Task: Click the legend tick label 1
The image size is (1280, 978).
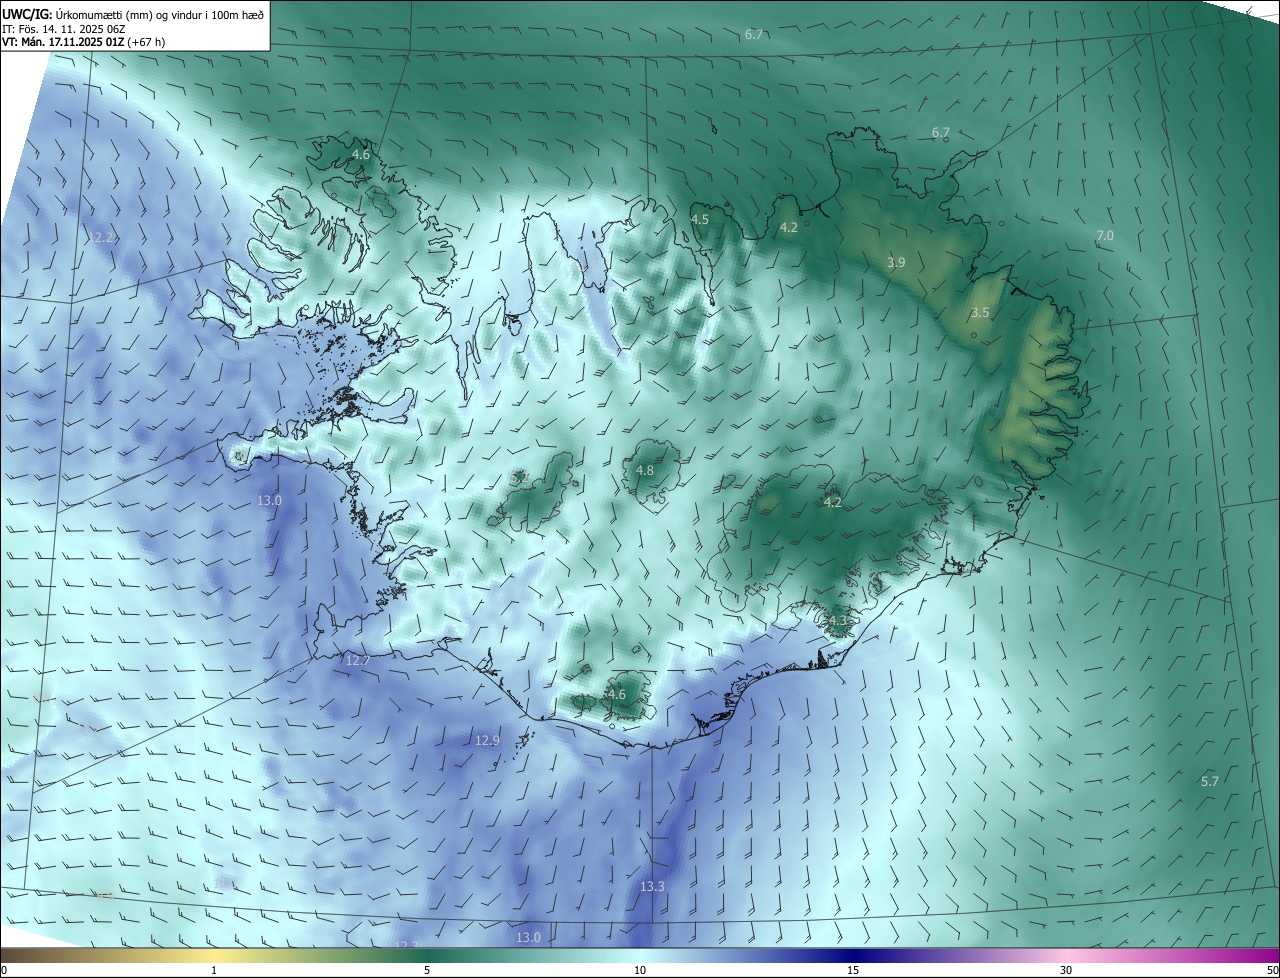Action: tap(214, 970)
